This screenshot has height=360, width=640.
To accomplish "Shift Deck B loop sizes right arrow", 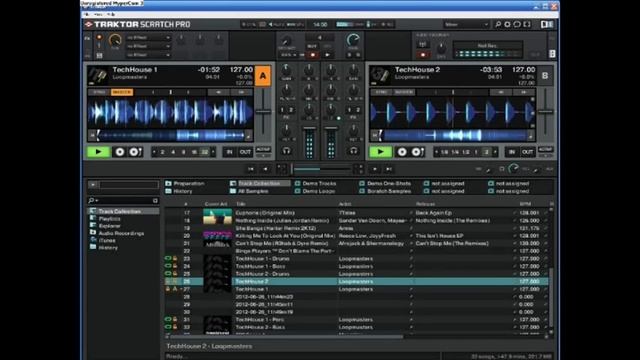I will tap(495, 152).
